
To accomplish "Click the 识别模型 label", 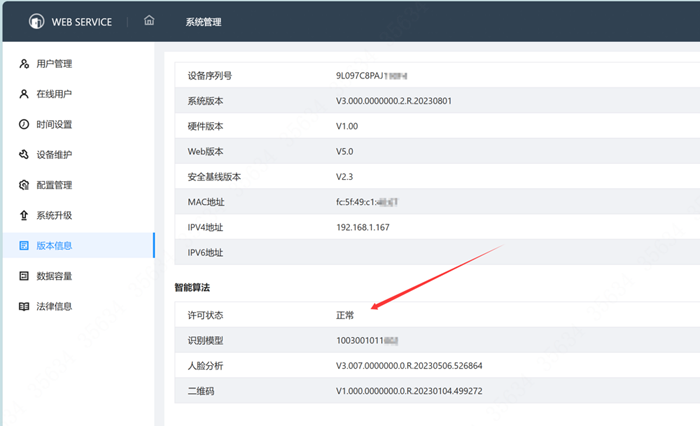I will click(x=205, y=341).
